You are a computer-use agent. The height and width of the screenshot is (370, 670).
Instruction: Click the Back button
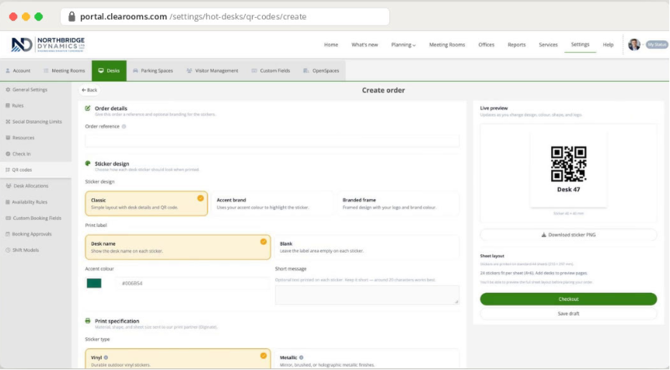pyautogui.click(x=89, y=90)
